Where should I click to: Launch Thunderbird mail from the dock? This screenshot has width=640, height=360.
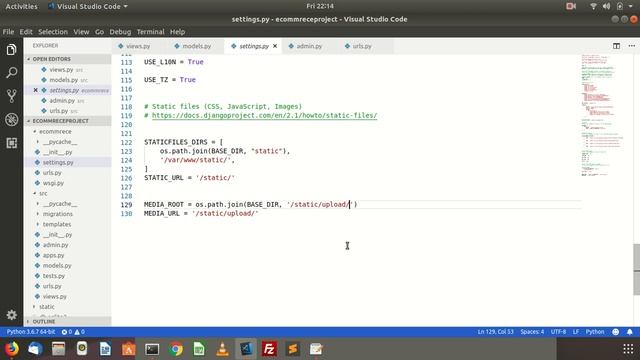(35, 349)
